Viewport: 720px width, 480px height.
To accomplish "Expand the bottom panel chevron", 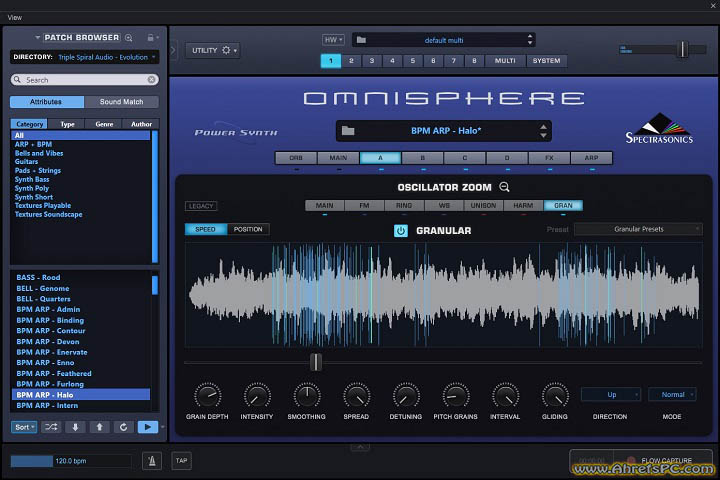I will click(360, 446).
